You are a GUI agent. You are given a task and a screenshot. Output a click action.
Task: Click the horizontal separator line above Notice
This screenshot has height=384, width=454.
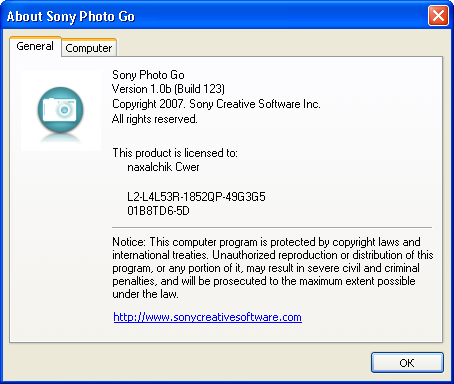coord(272,227)
